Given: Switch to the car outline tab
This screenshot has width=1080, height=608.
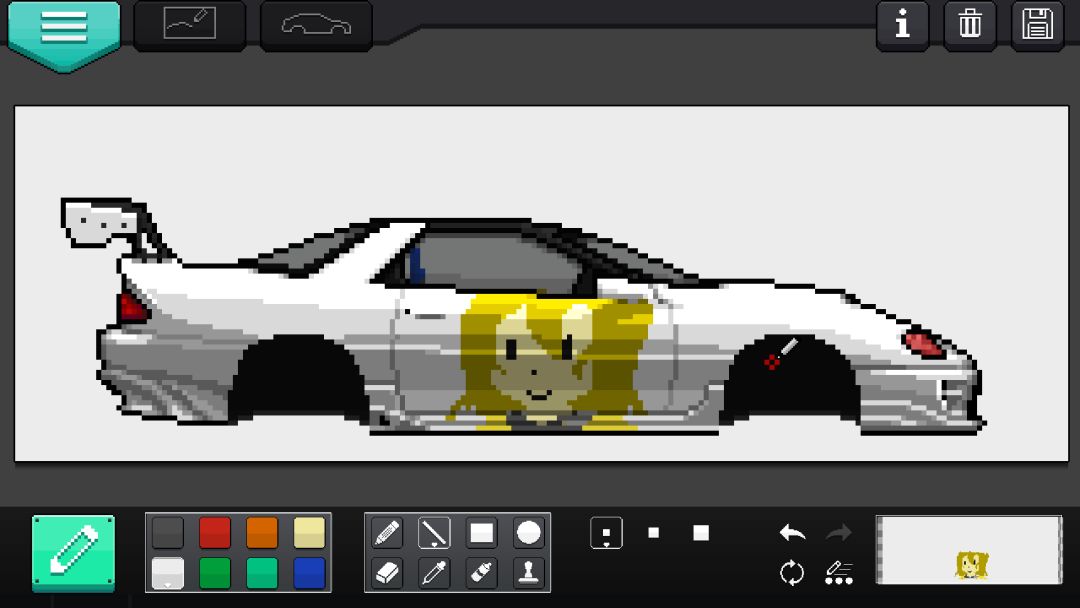Looking at the screenshot, I should click(316, 25).
